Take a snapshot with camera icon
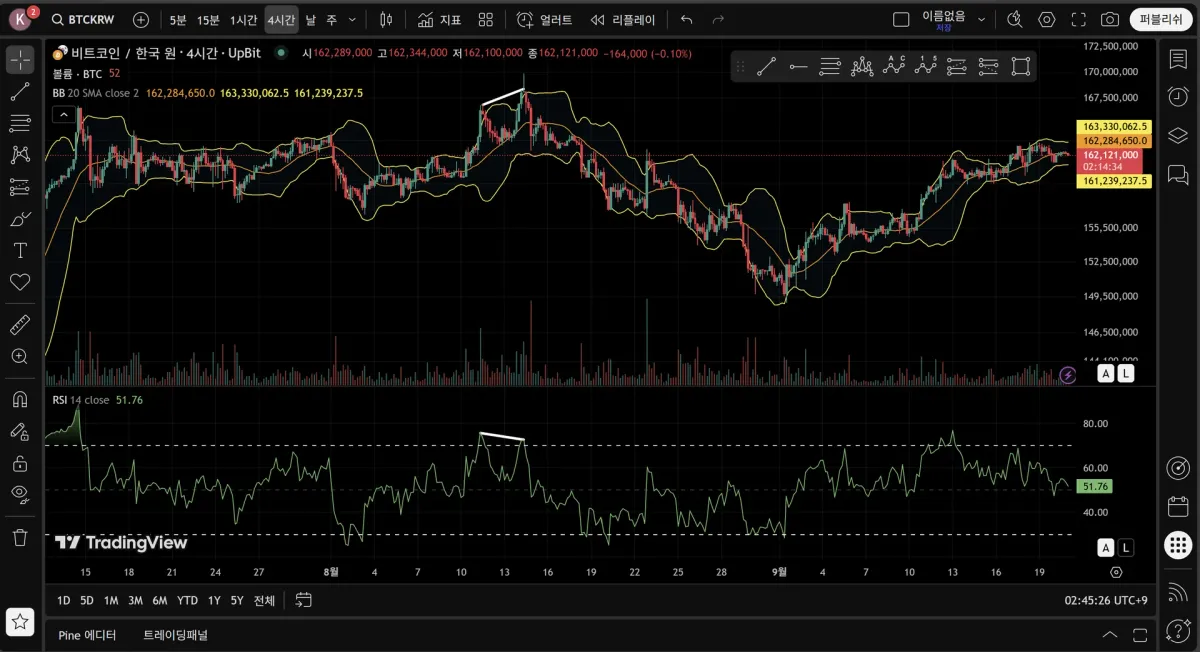This screenshot has width=1200, height=652. (1110, 20)
